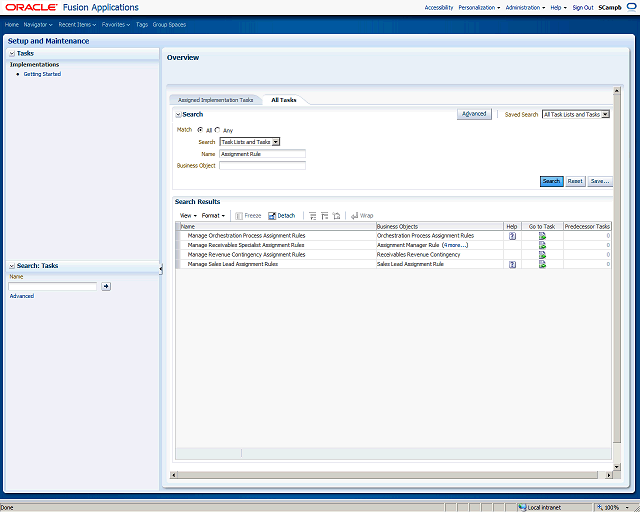Click the arrow search icon beside the task Name field

pos(106,286)
